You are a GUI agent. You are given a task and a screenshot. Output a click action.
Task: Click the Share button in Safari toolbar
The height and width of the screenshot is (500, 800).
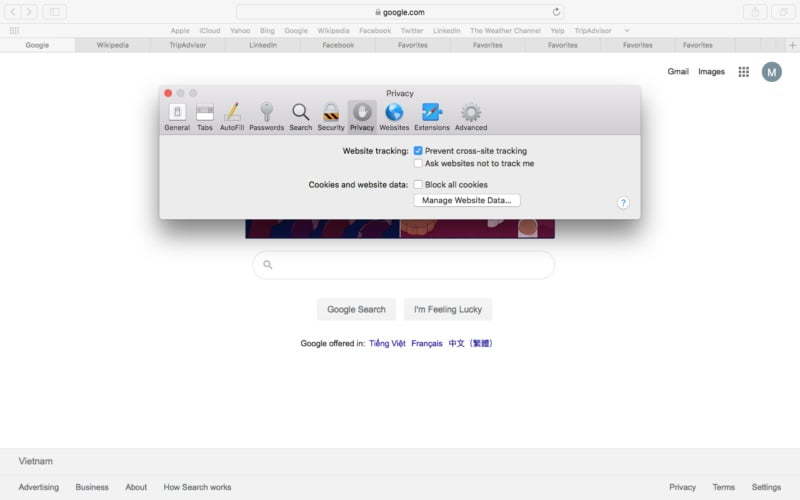pyautogui.click(x=755, y=12)
